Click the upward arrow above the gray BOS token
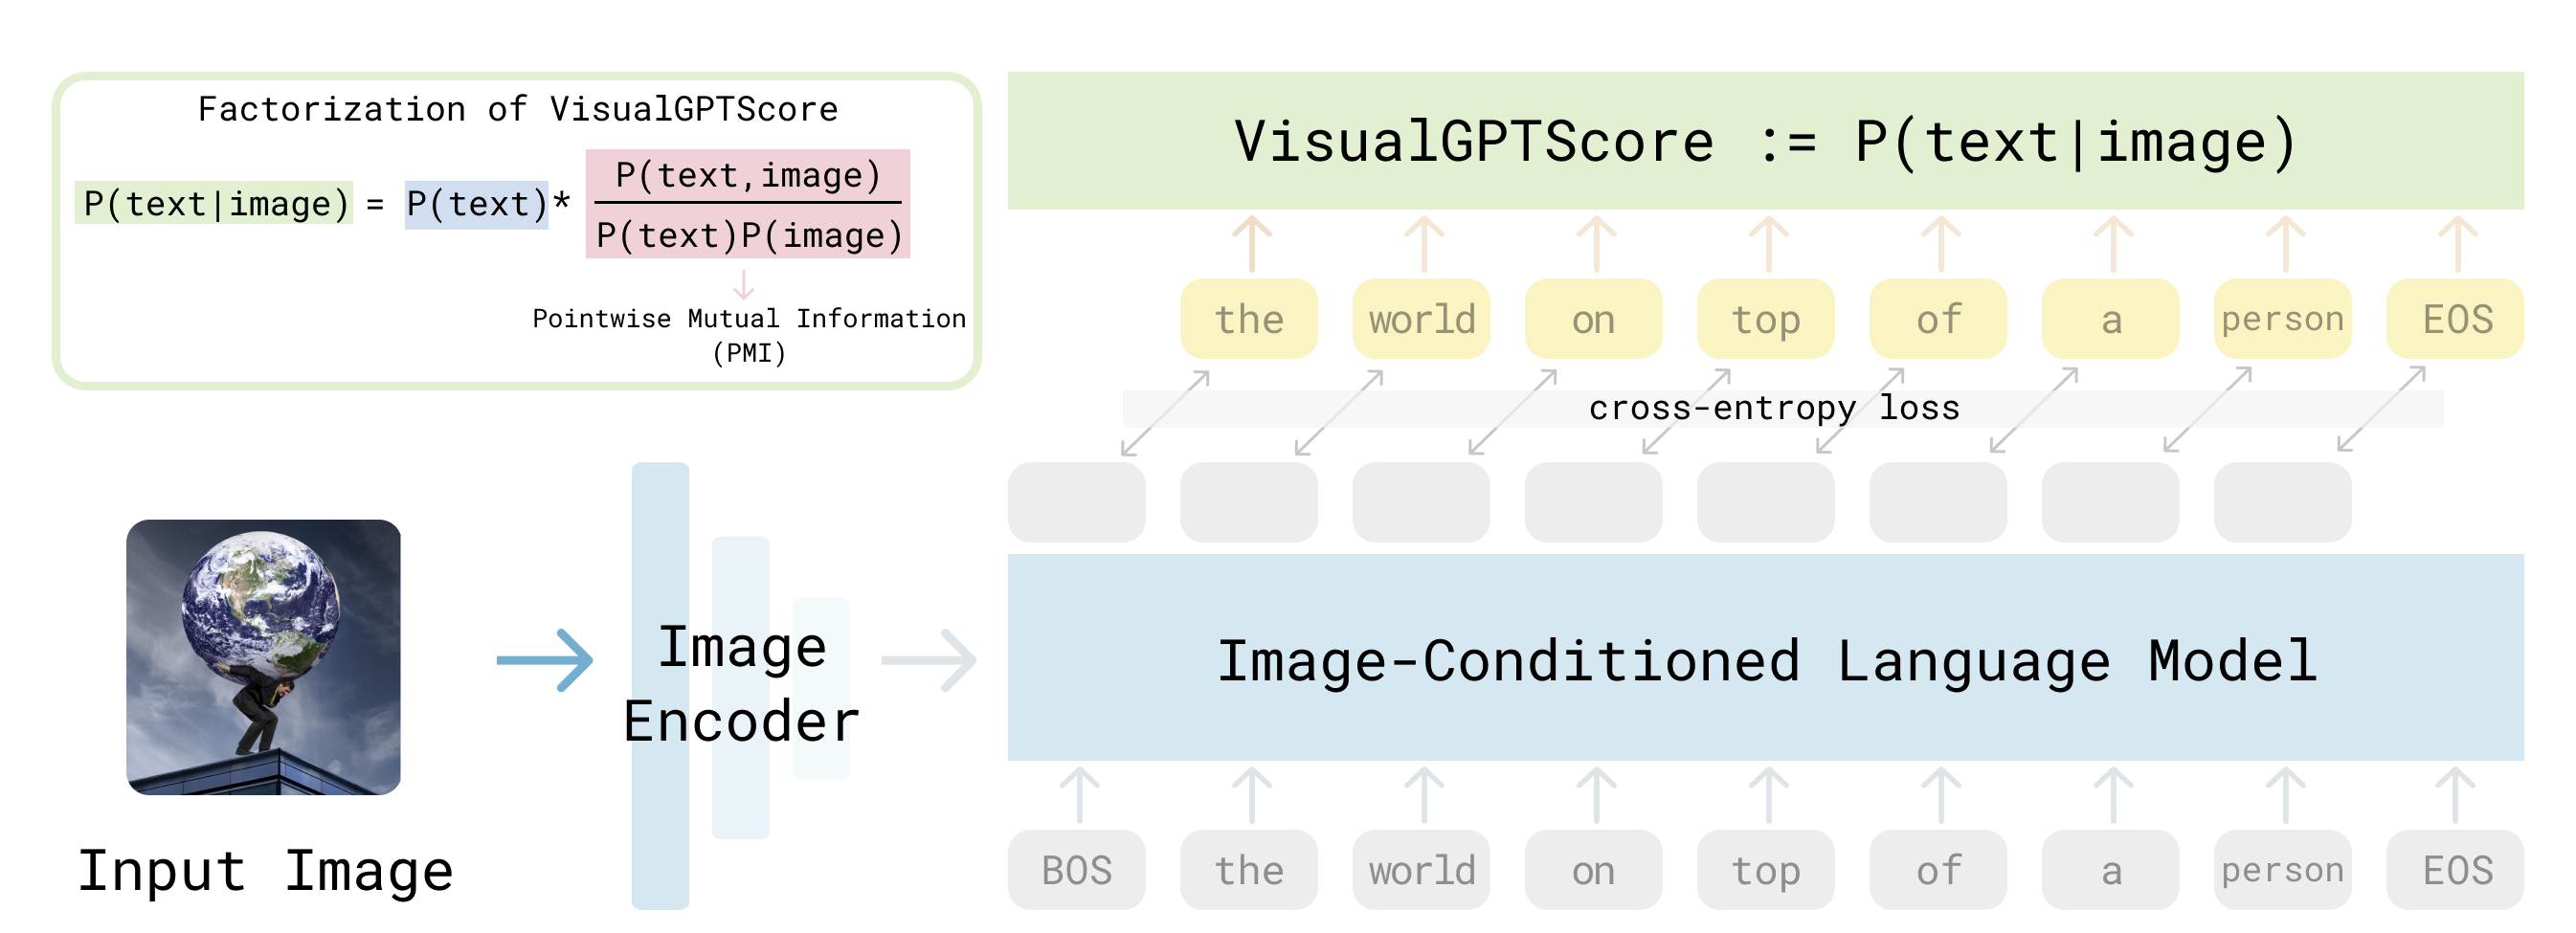This screenshot has width=2576, height=933. coord(1079,795)
